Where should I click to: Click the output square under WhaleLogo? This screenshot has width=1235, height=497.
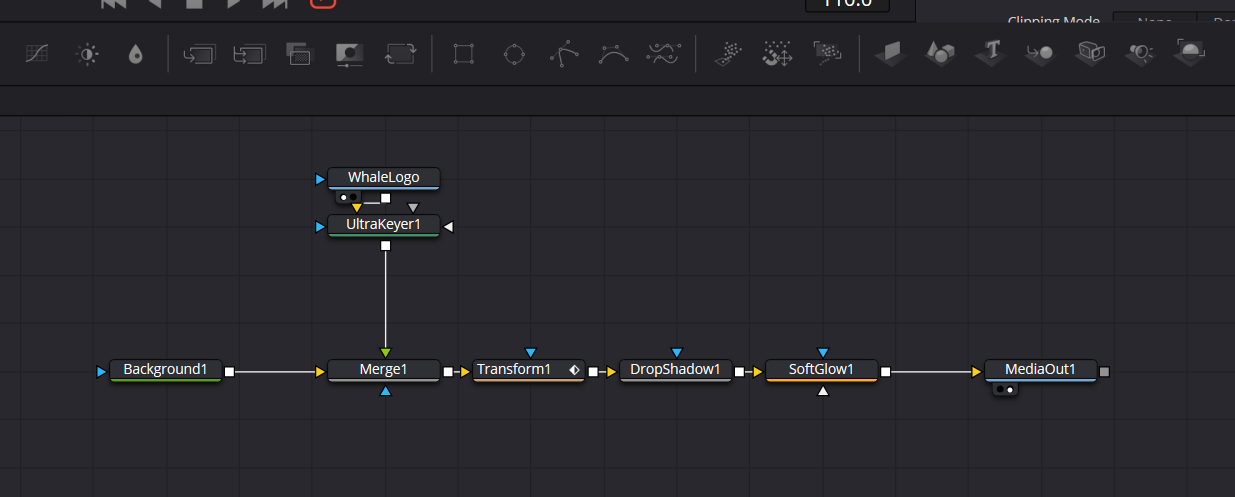click(385, 198)
